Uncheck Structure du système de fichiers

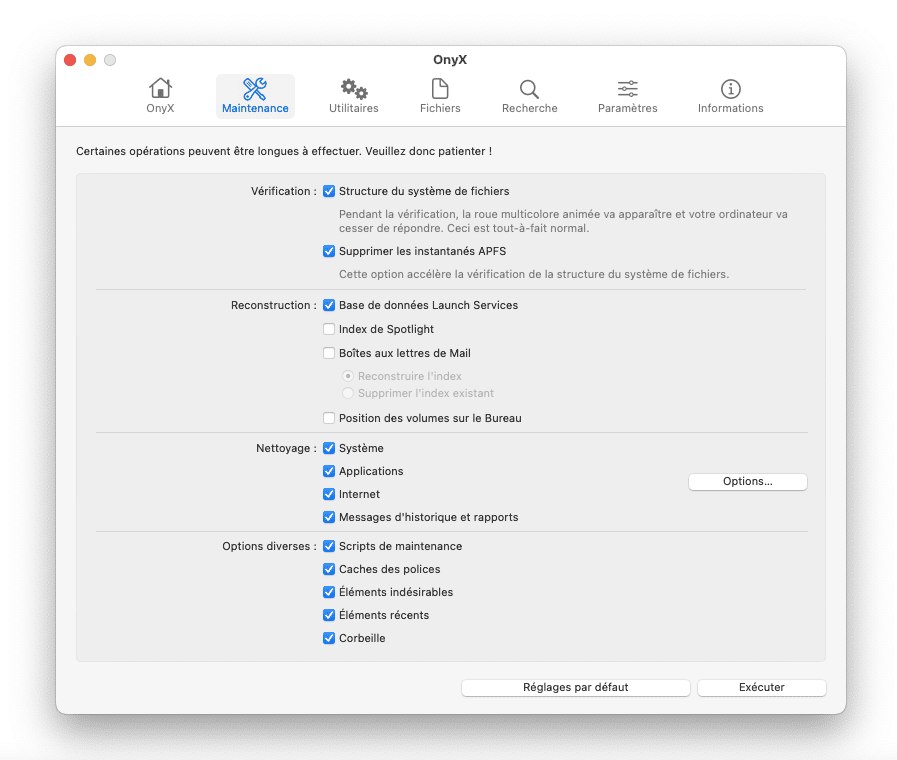point(329,191)
